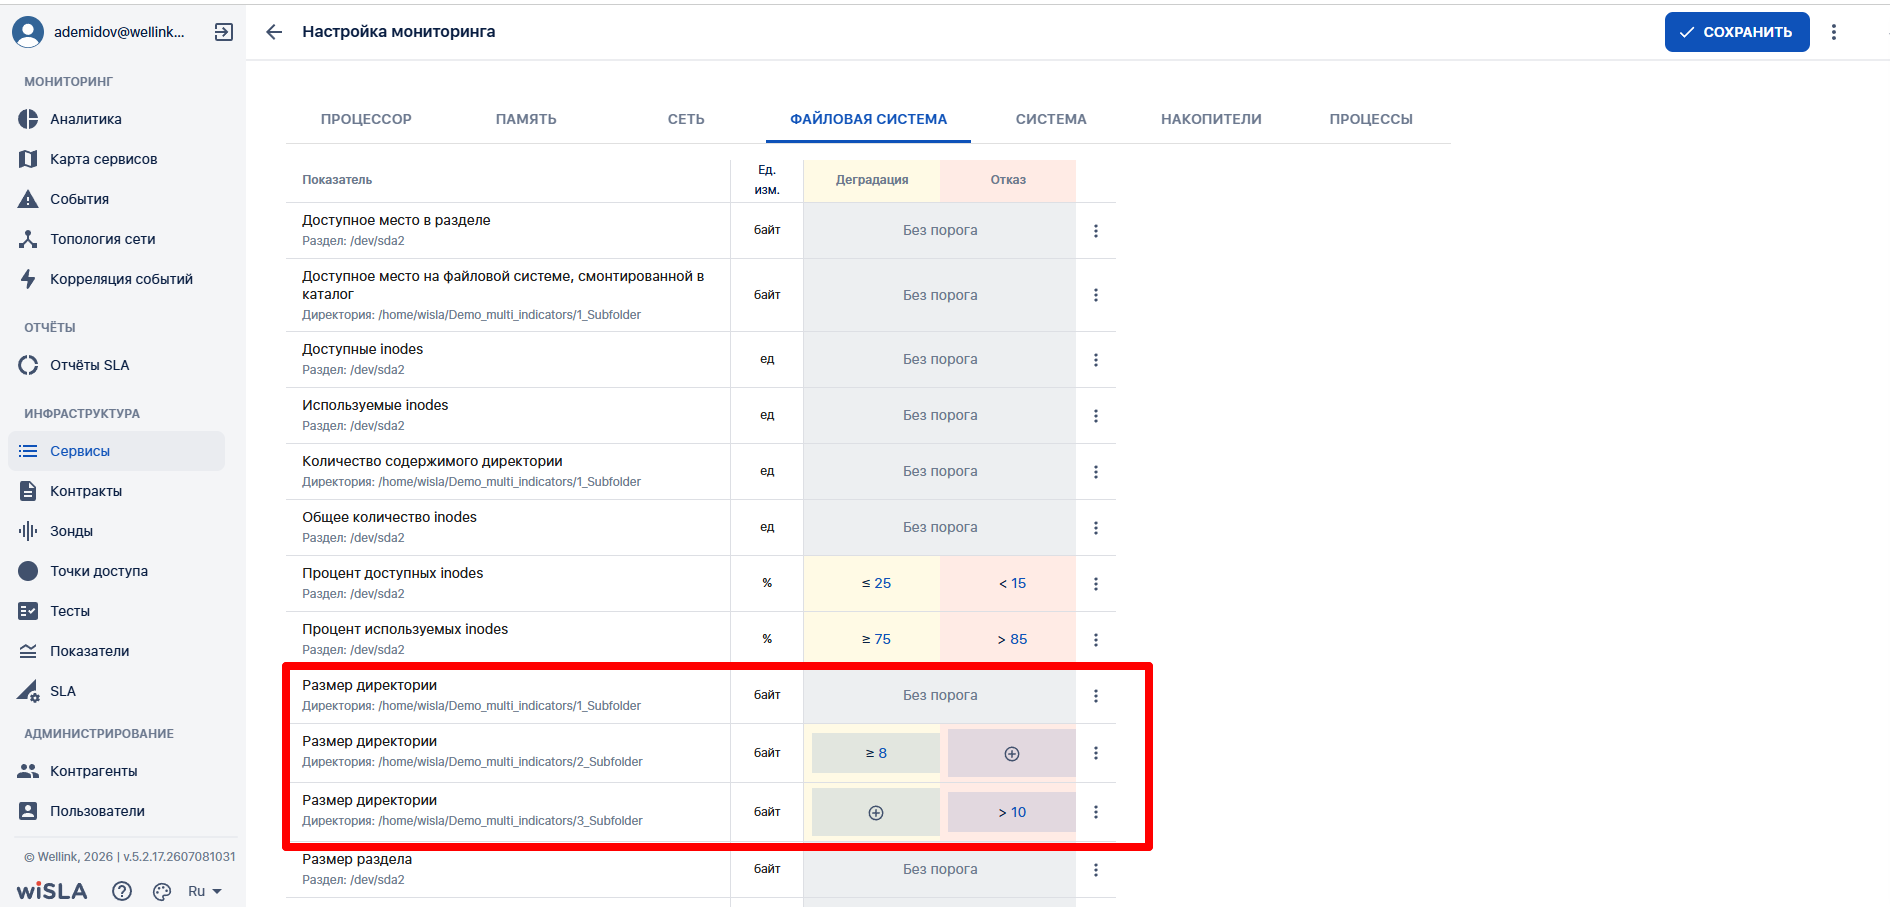Screen dimensions: 1890x907
Task: Go back with the arrow icon
Action: pos(274,32)
